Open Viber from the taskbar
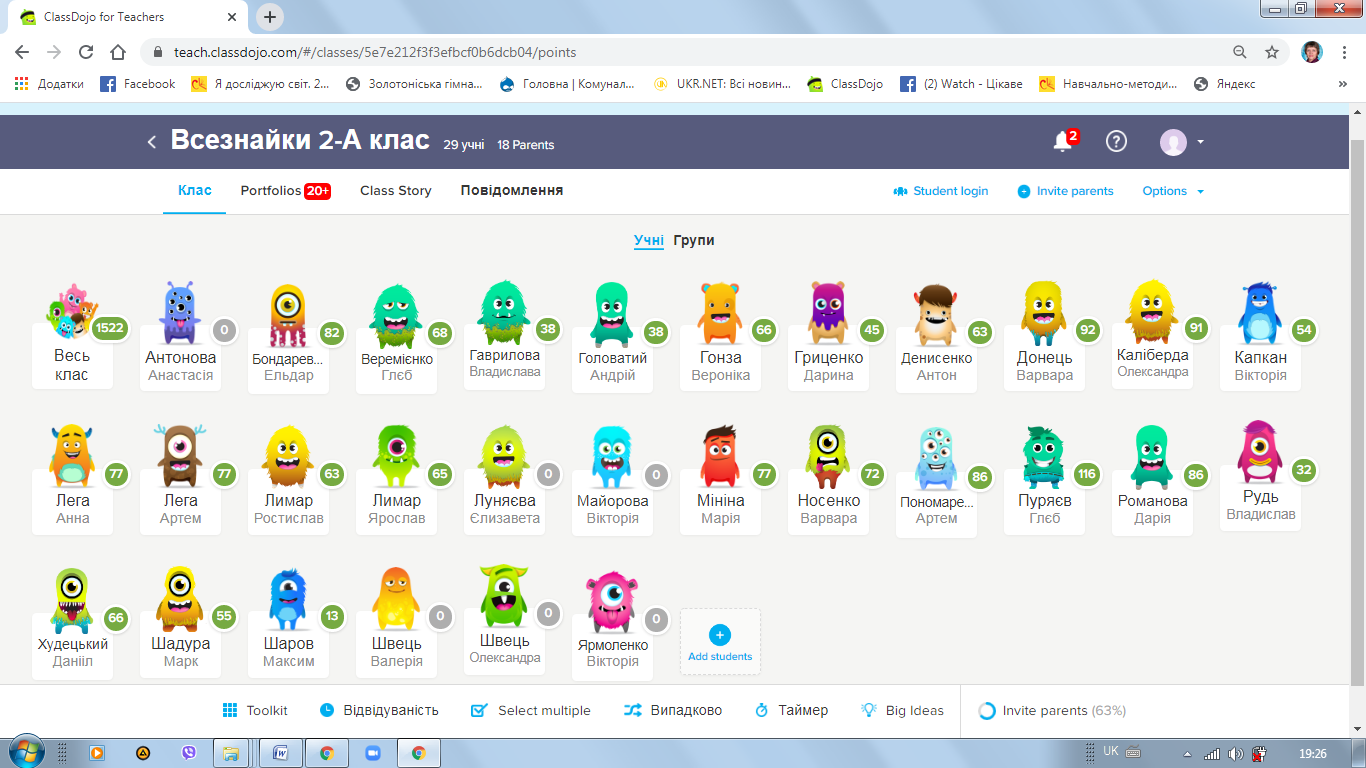This screenshot has width=1366, height=768. [x=189, y=753]
